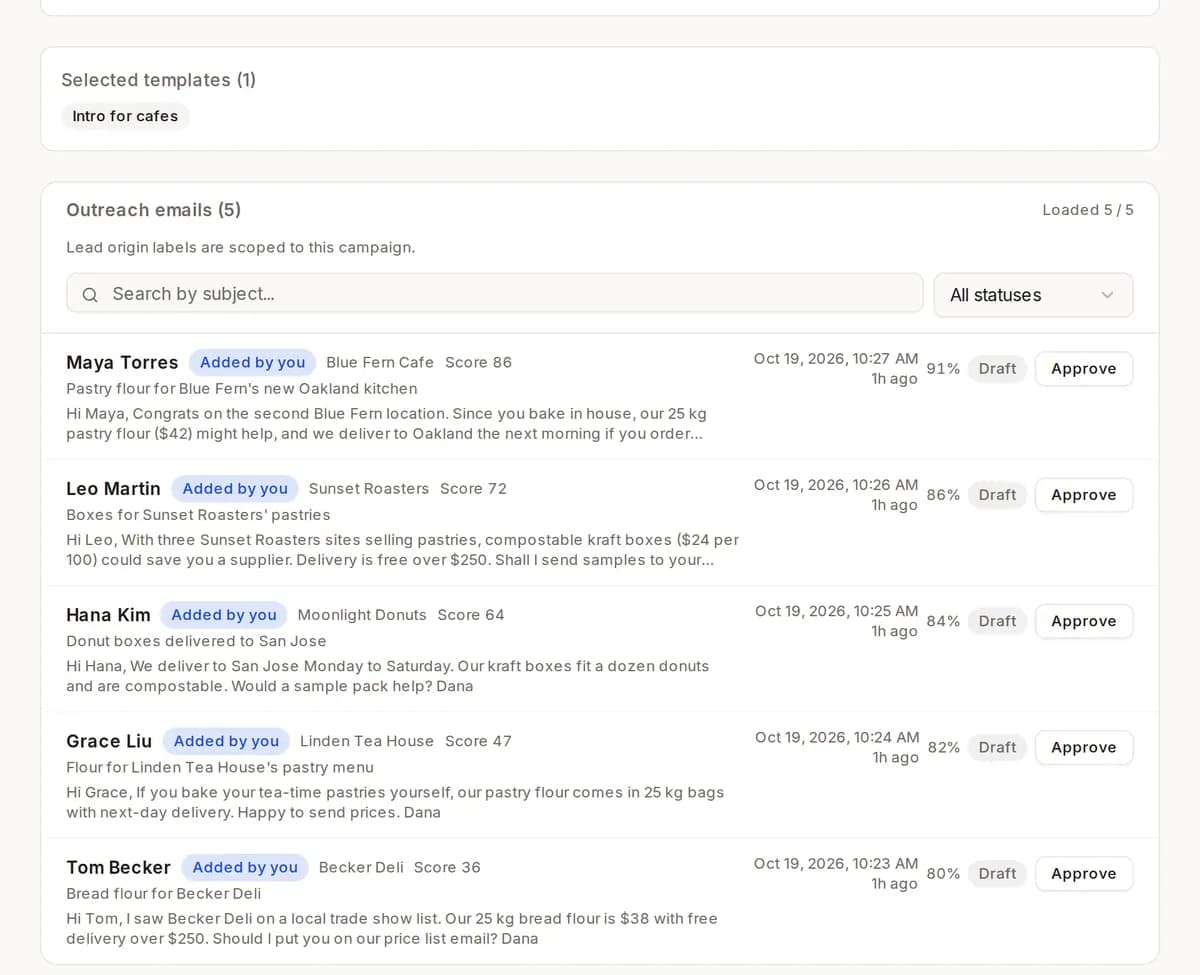Open the email preview starting 'Hi Hana, We deliver'
The height and width of the screenshot is (975, 1200).
(x=388, y=676)
